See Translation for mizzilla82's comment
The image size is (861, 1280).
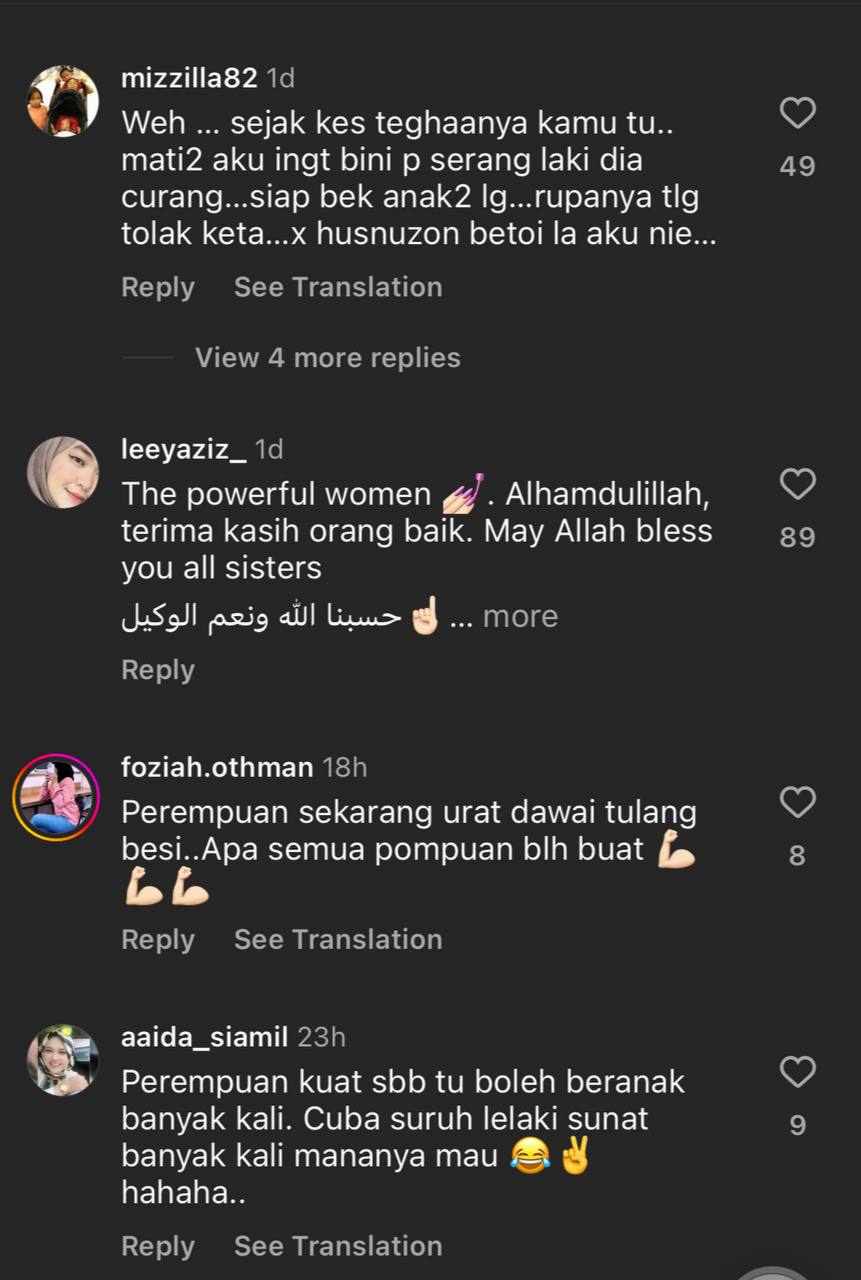click(338, 287)
